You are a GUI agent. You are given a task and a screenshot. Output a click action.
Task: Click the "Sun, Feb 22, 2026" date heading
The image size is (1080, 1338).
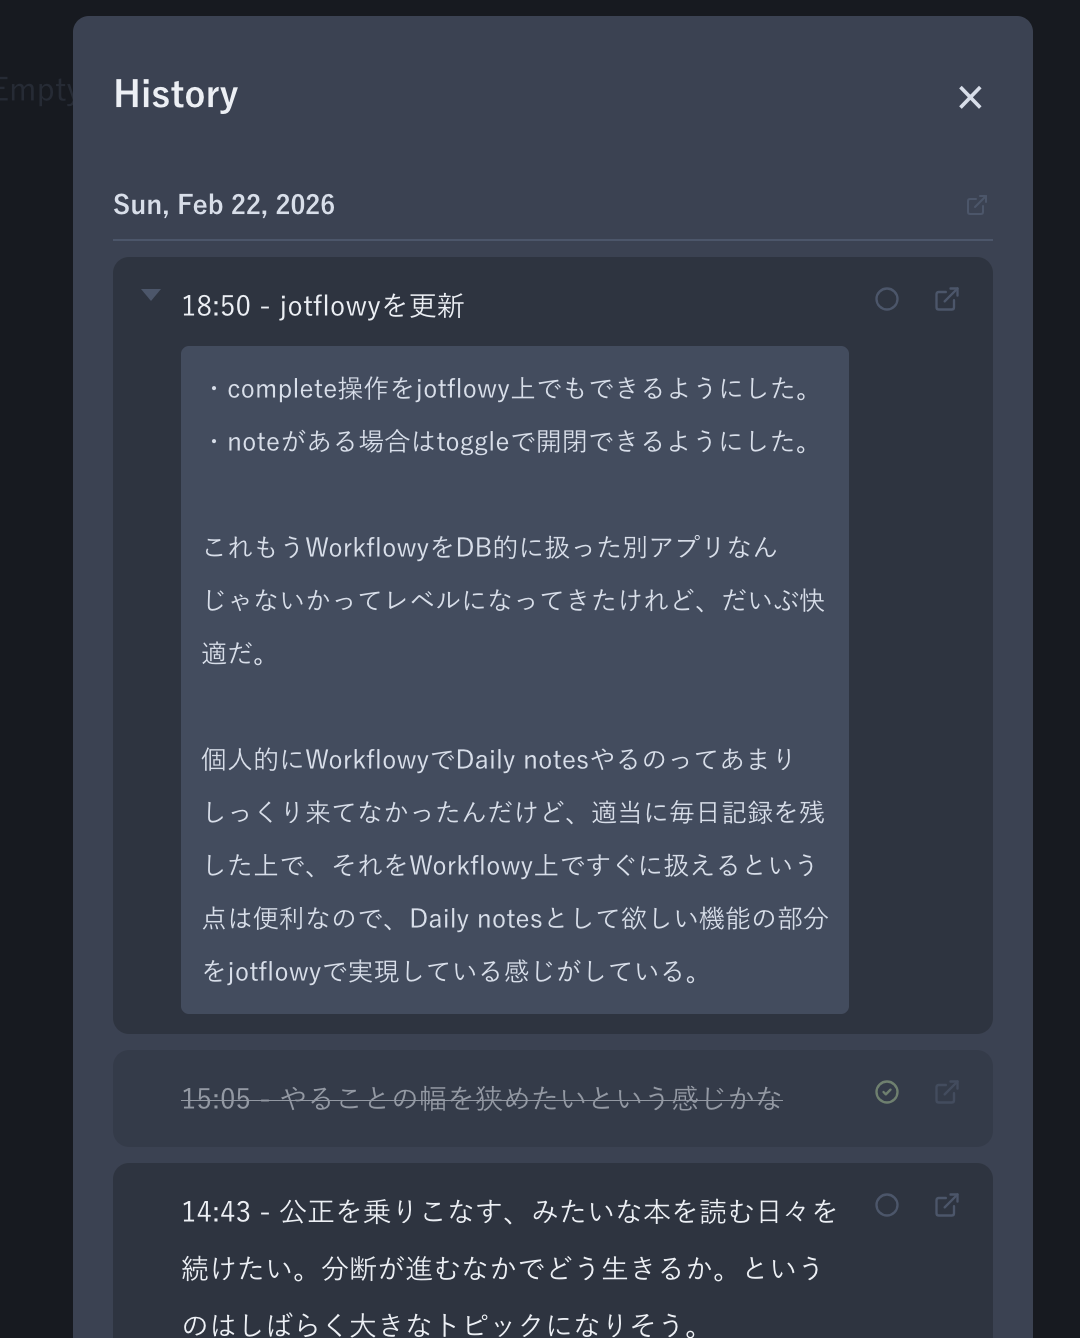coord(224,205)
